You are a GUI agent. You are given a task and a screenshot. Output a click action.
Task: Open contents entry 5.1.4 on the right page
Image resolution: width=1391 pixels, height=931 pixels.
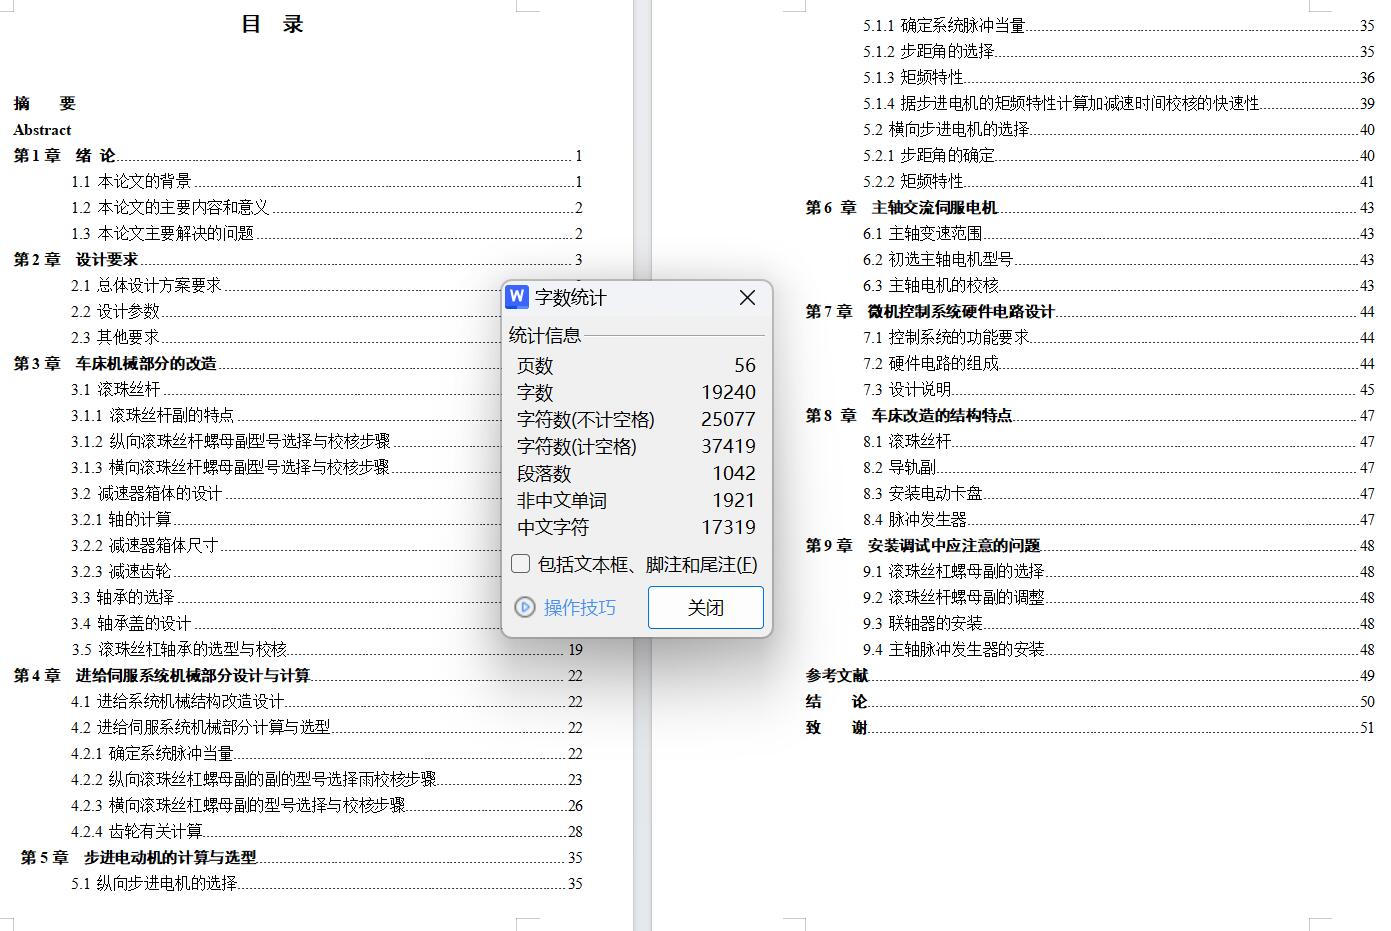(x=1119, y=103)
